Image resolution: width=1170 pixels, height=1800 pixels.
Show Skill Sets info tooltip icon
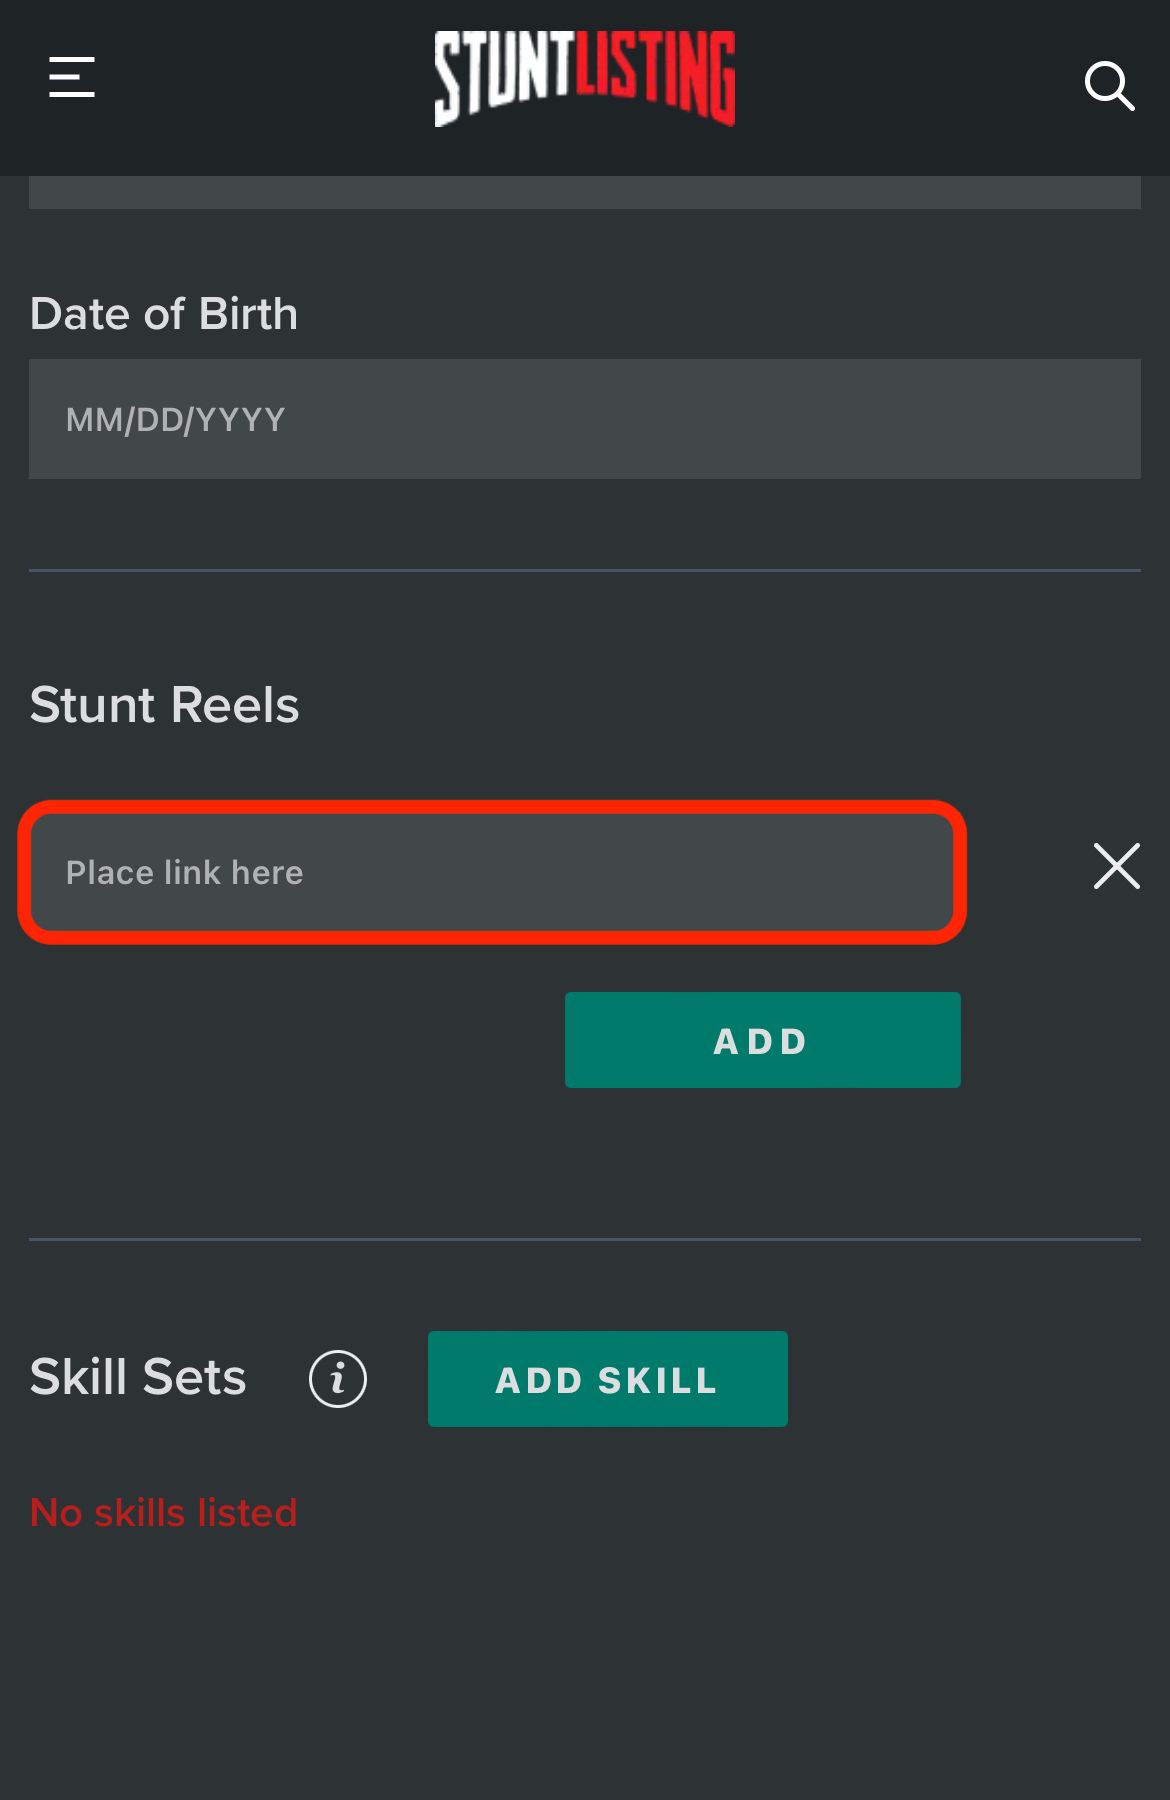pos(338,1379)
